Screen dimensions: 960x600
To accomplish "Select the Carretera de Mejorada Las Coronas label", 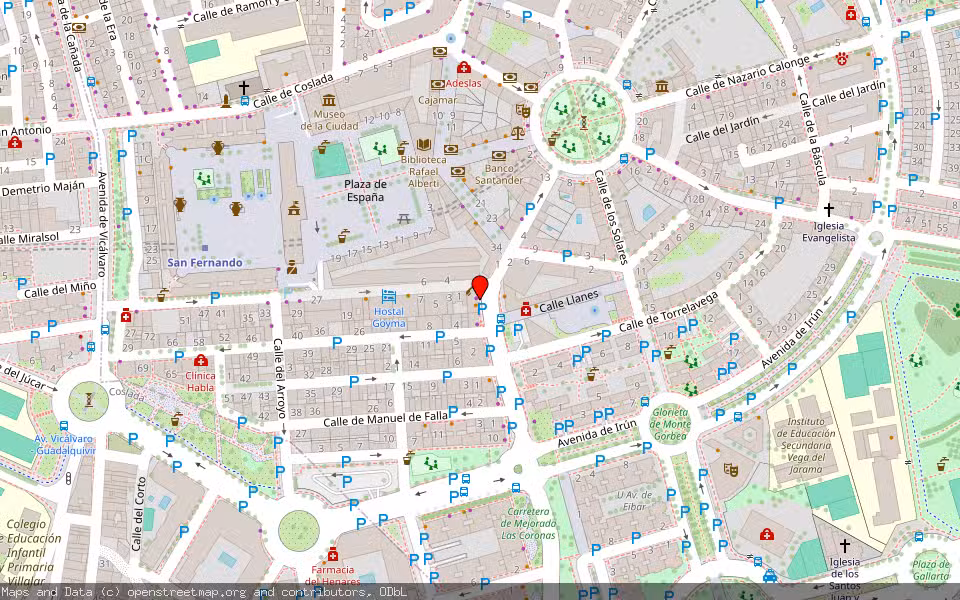I will click(528, 523).
